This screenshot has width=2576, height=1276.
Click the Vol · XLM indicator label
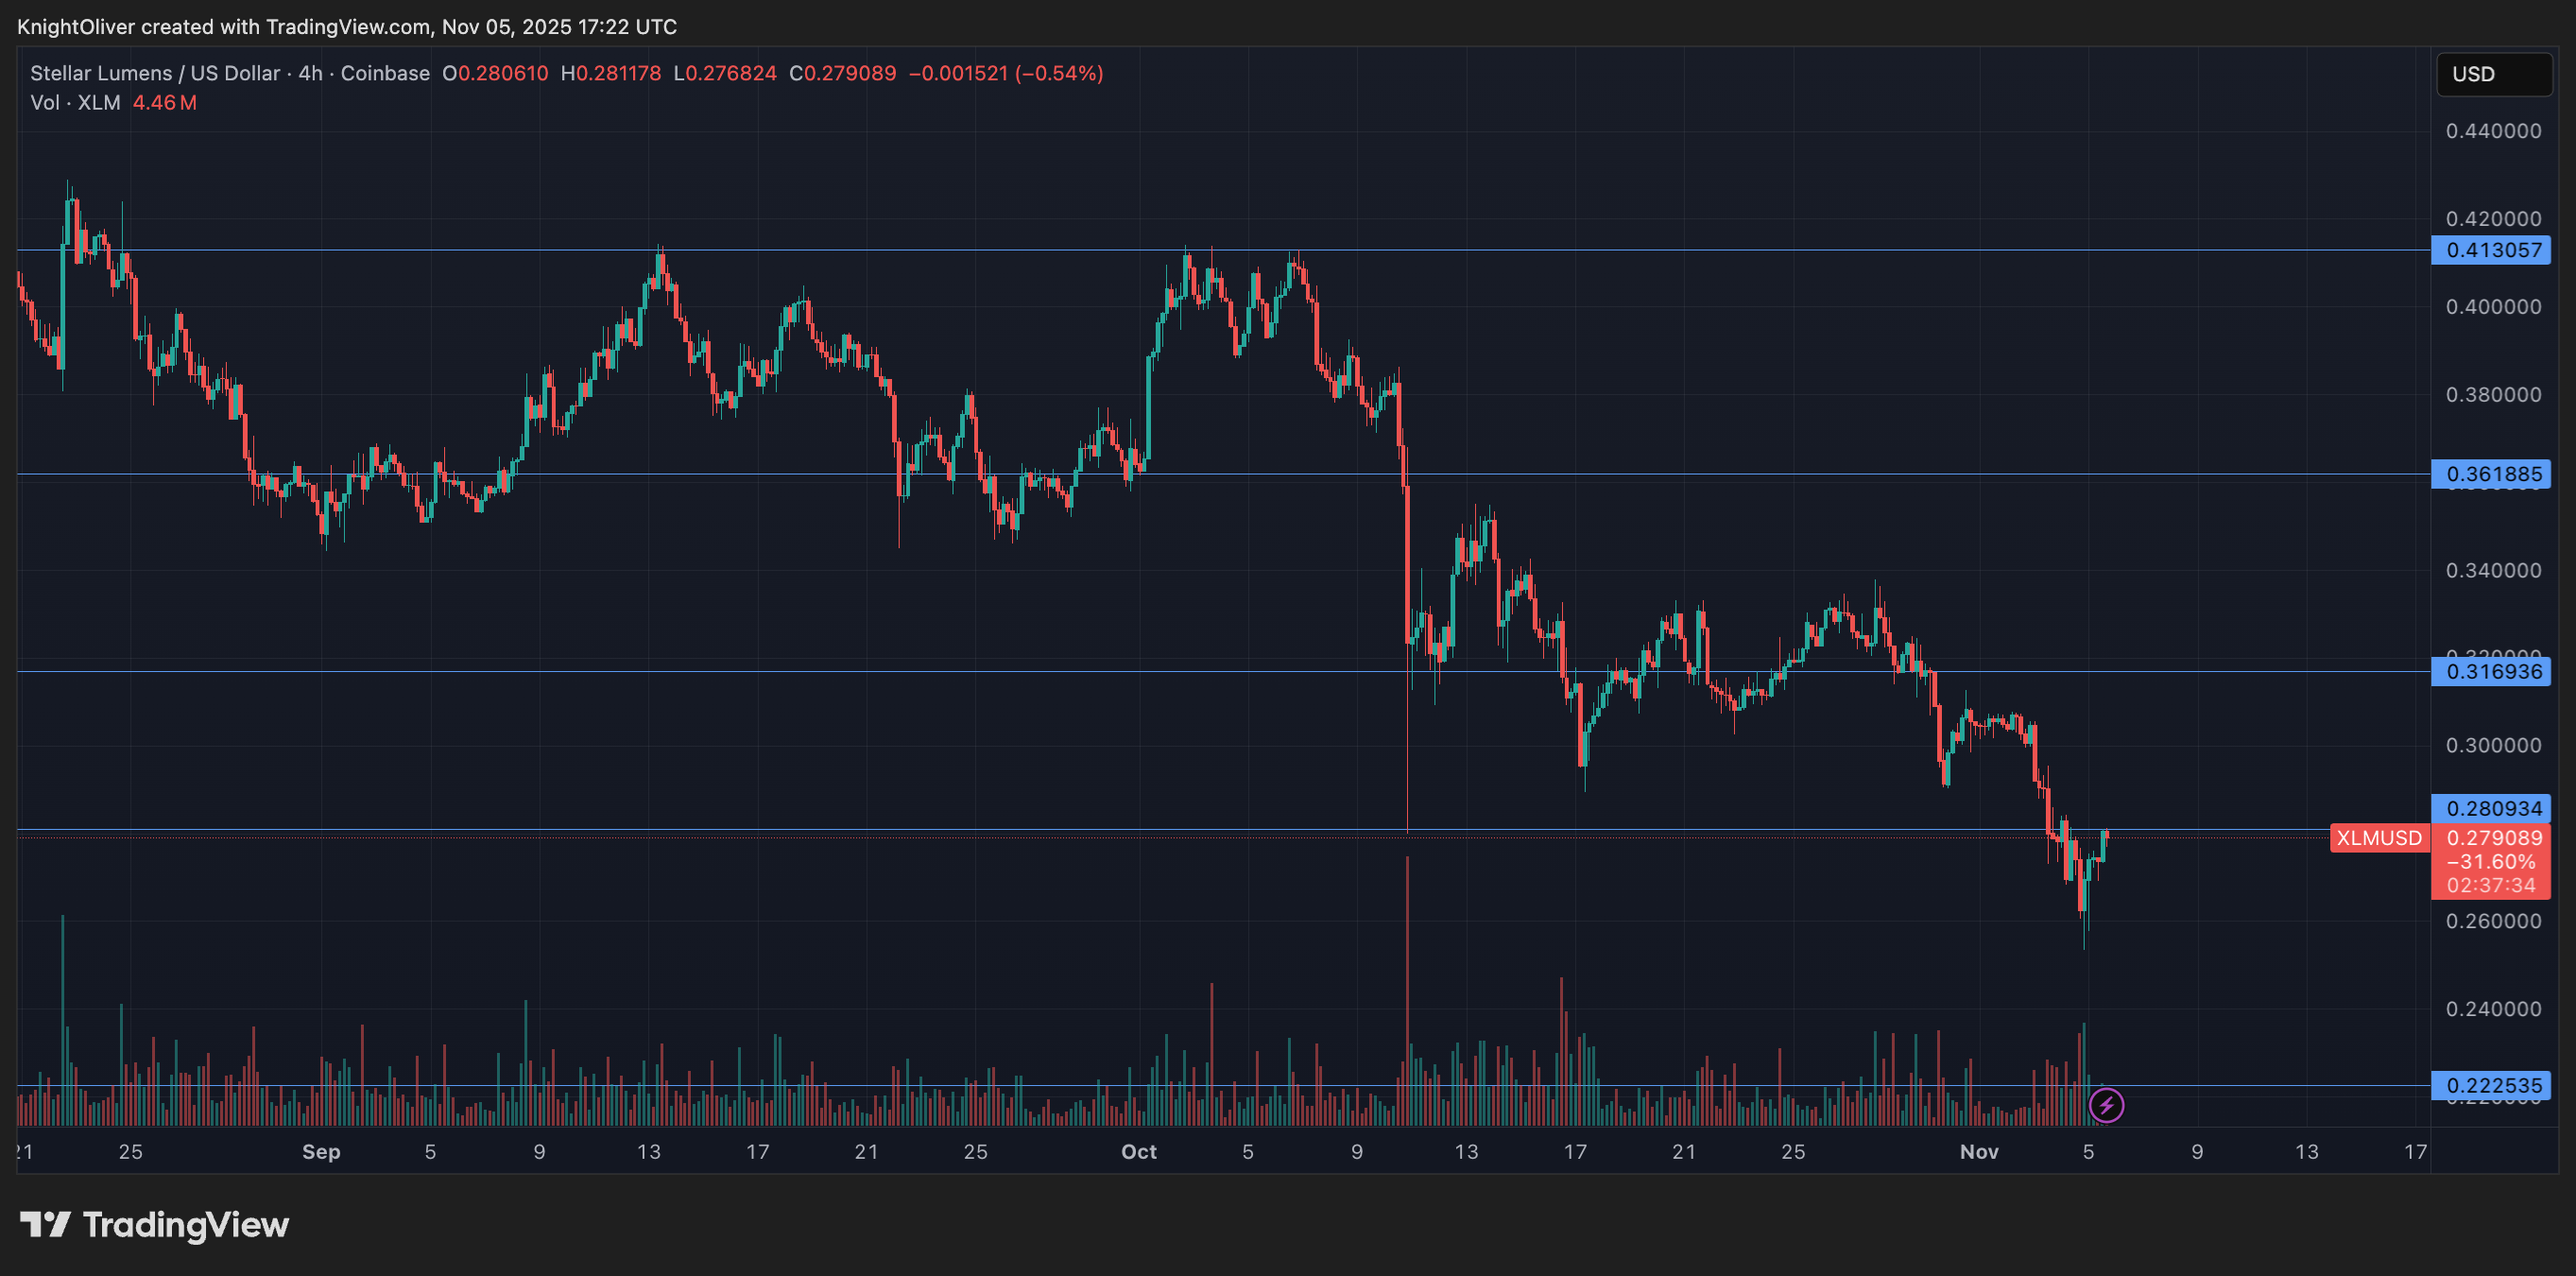(x=75, y=103)
